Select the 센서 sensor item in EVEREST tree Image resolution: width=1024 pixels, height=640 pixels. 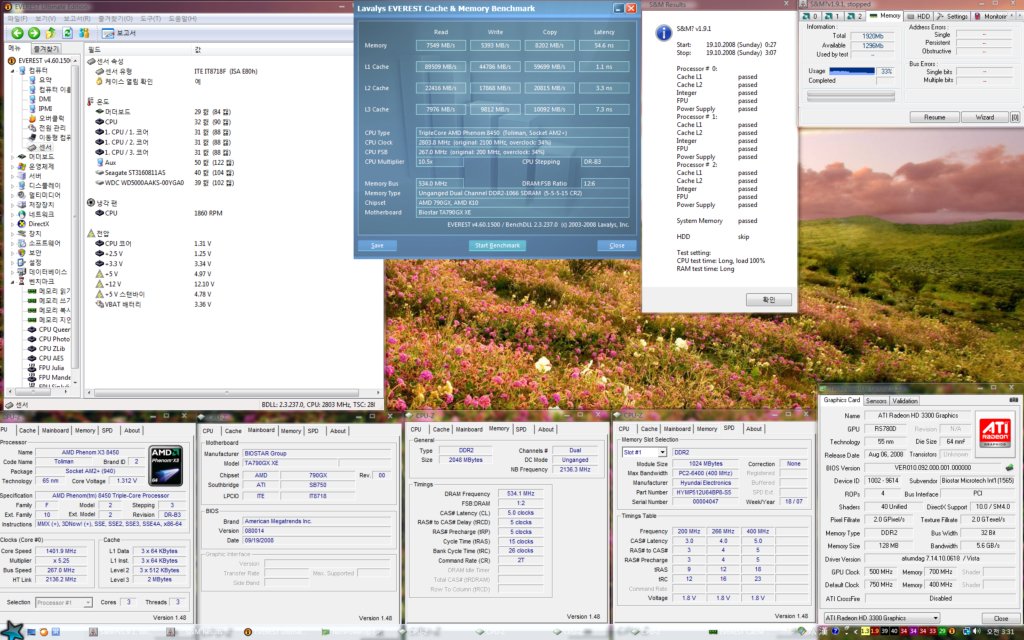[x=40, y=148]
